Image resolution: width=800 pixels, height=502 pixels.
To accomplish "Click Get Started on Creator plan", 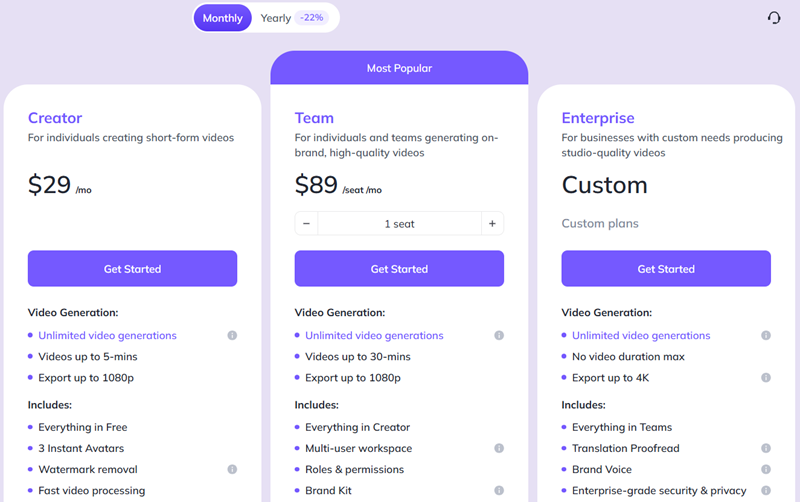I will coord(132,269).
